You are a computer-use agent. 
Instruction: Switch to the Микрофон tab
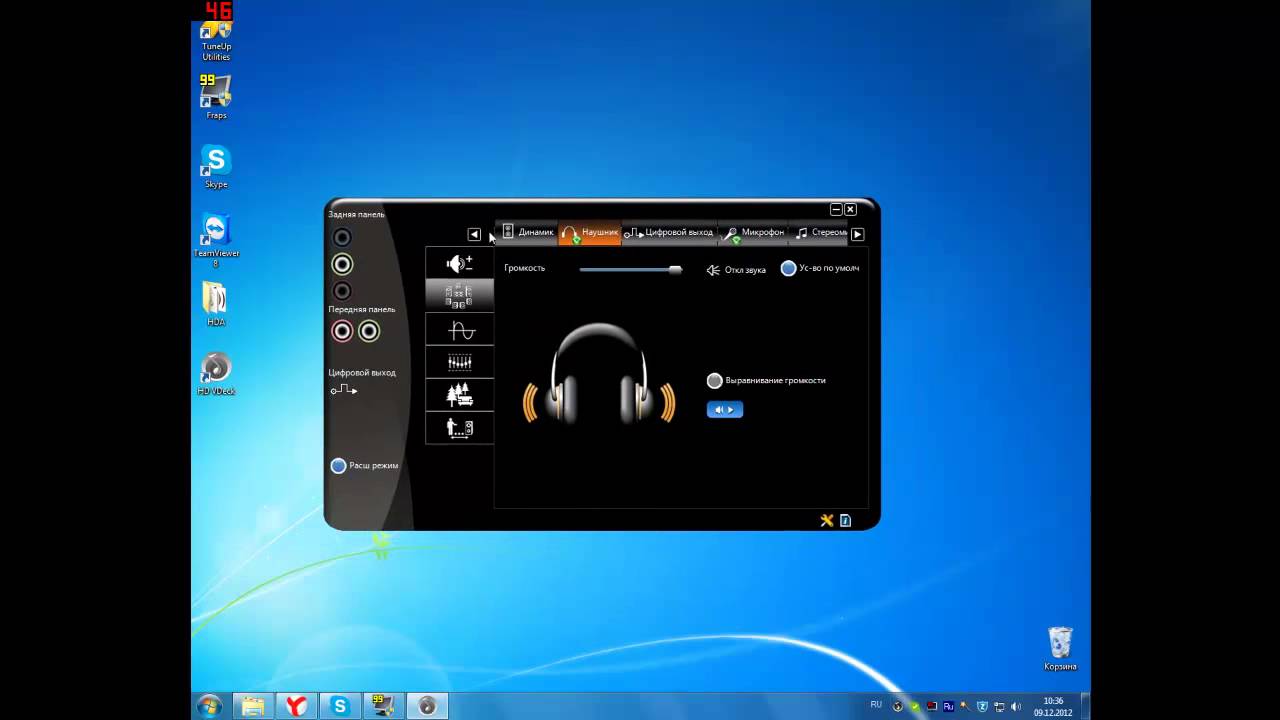(755, 232)
